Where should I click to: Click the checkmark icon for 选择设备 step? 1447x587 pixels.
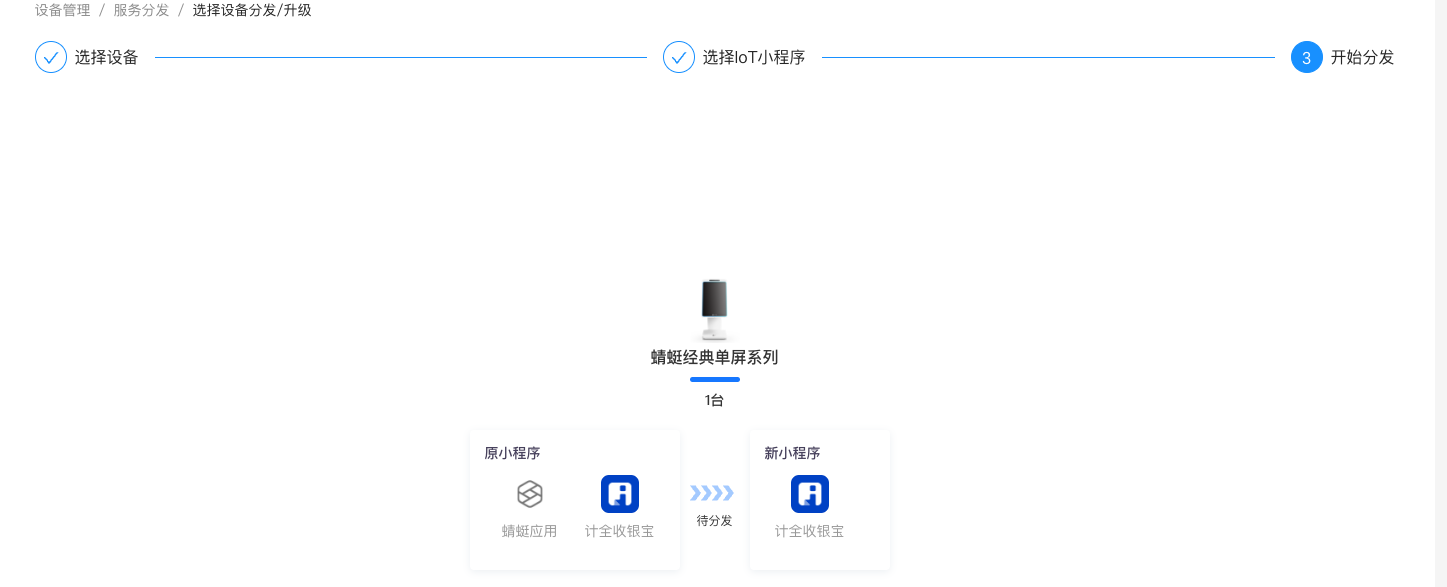[x=51, y=57]
